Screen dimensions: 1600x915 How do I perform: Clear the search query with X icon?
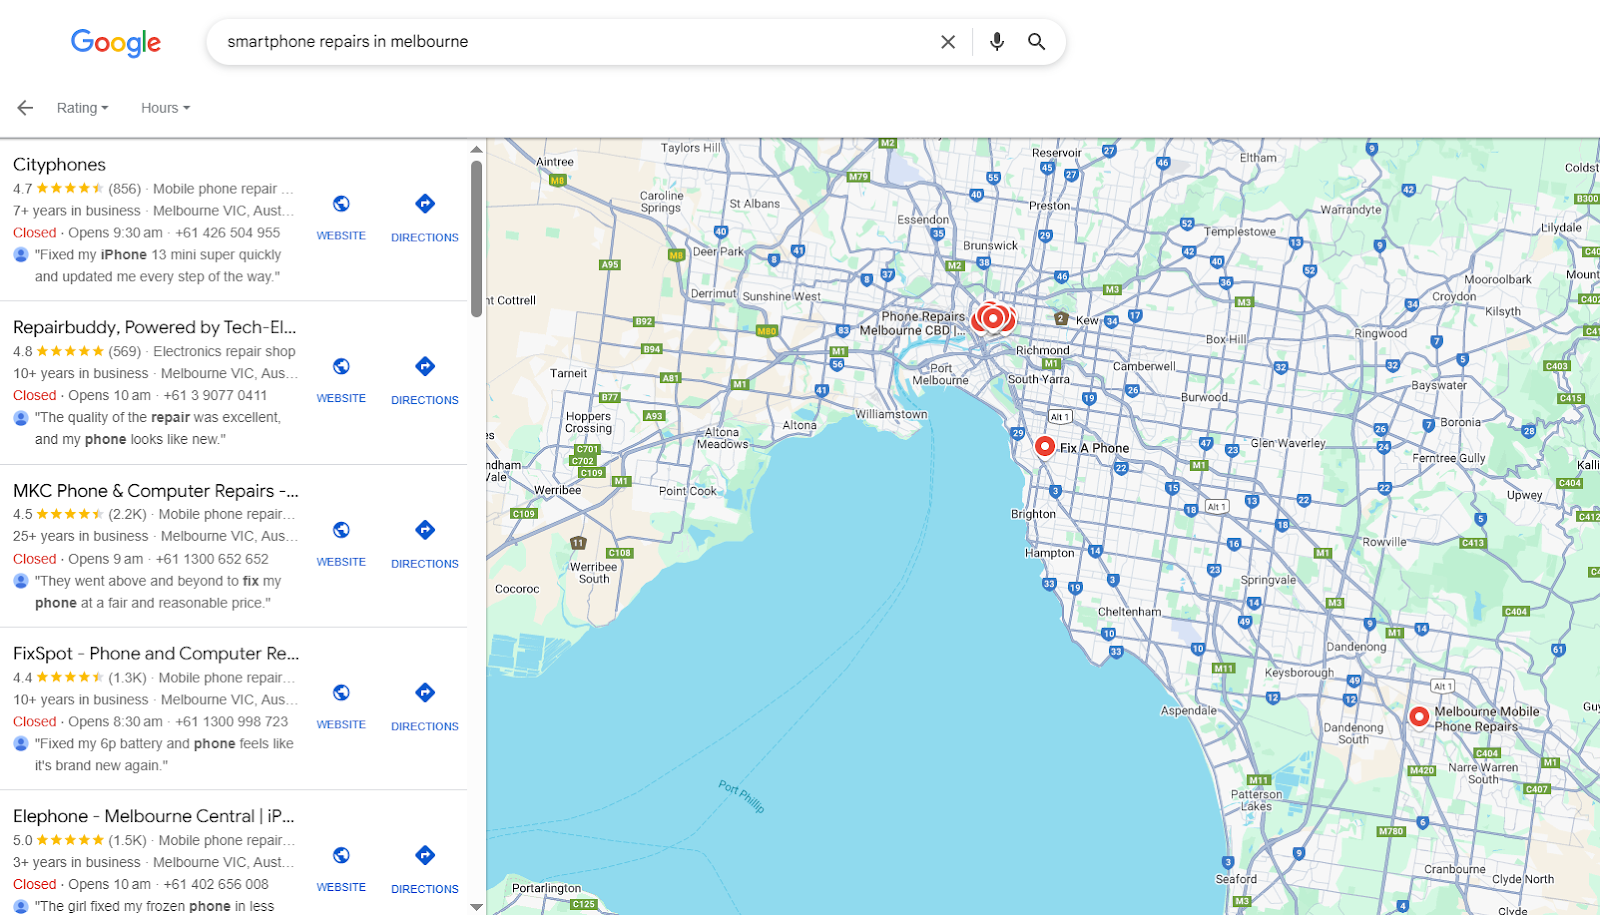click(x=948, y=42)
